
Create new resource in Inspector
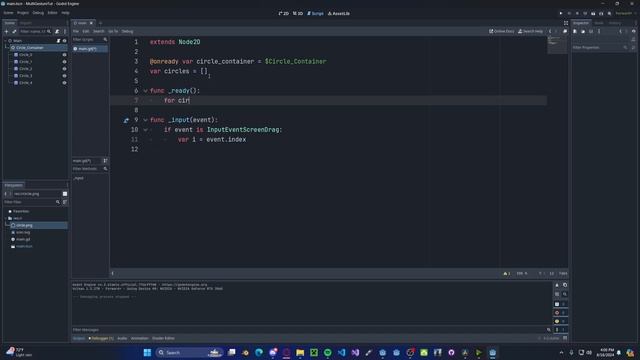575,31
